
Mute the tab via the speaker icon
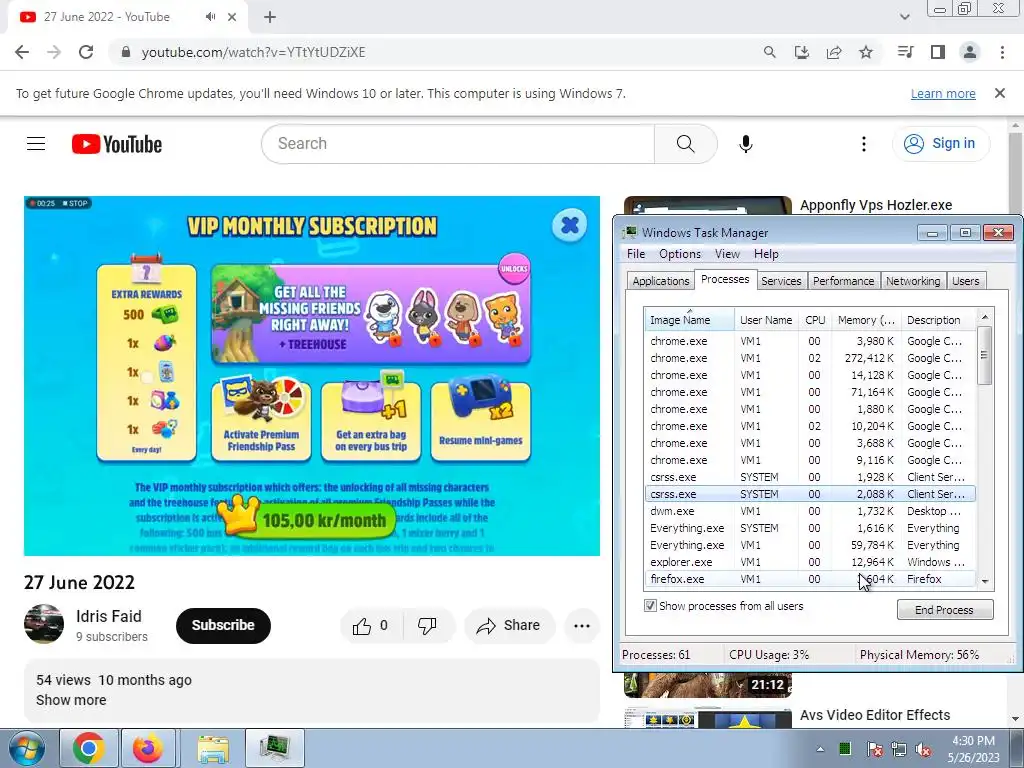pos(210,17)
